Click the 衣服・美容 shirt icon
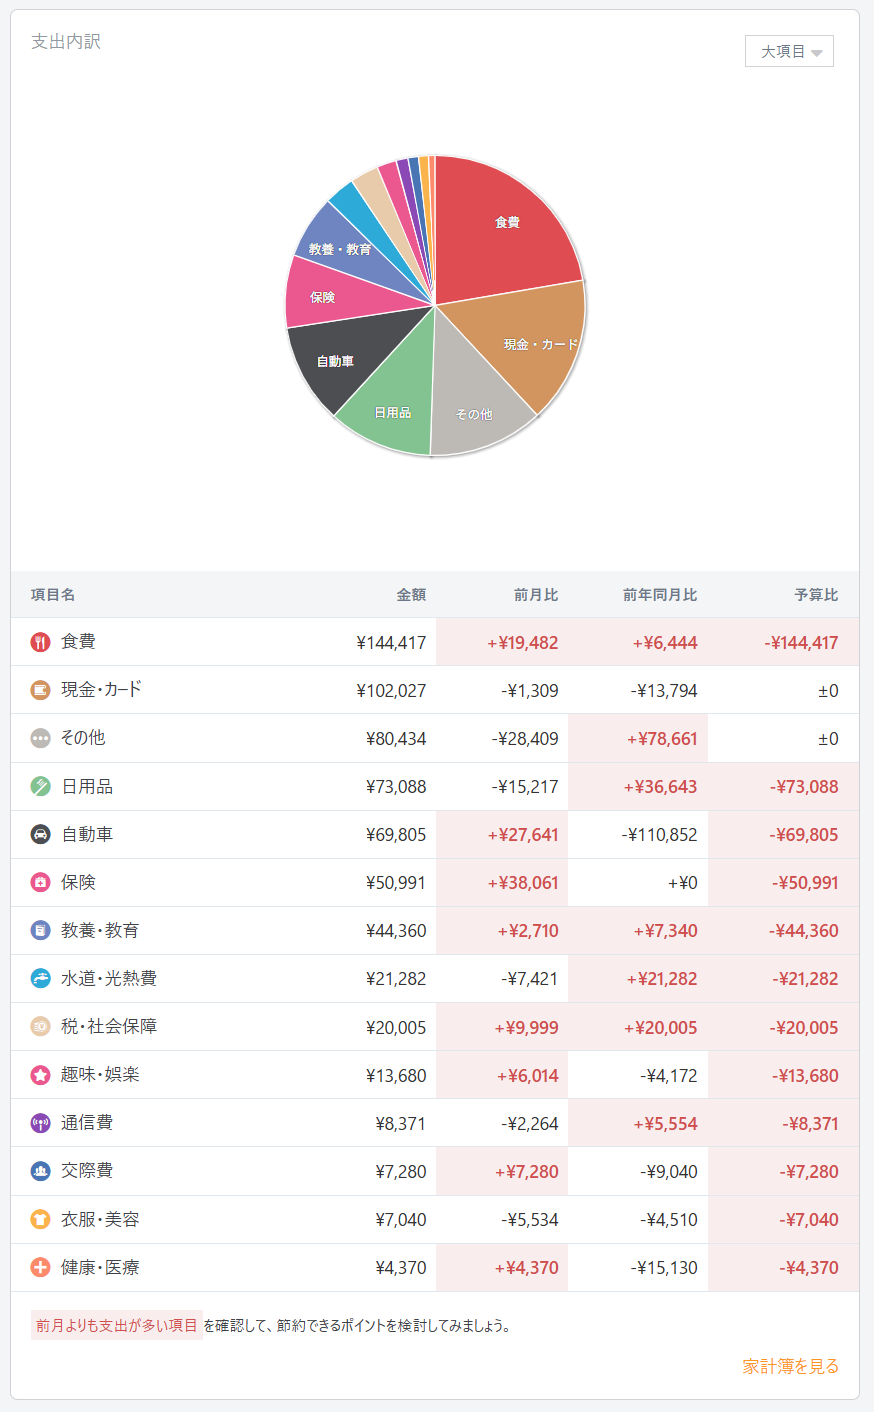Viewport: 874px width, 1412px height. coord(40,1219)
